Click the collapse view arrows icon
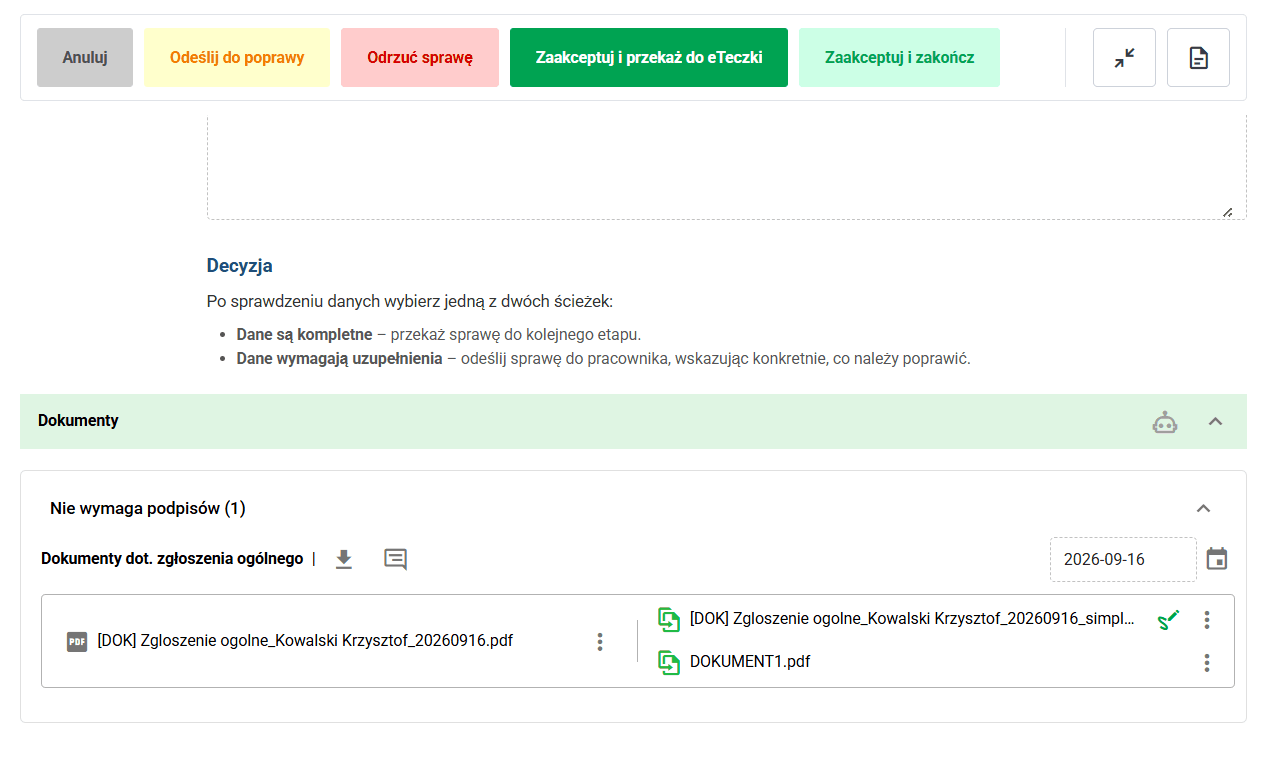Viewport: 1266px width, 759px height. coord(1124,58)
